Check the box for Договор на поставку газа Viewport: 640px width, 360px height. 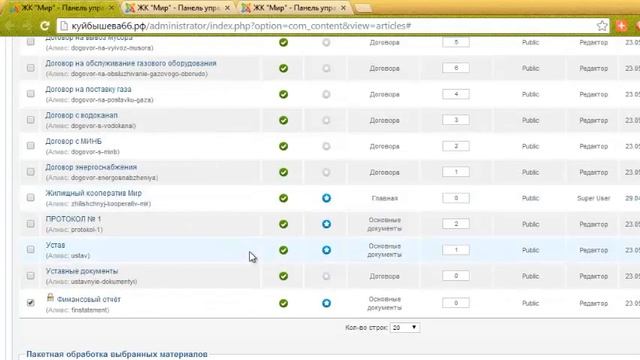[x=31, y=94]
